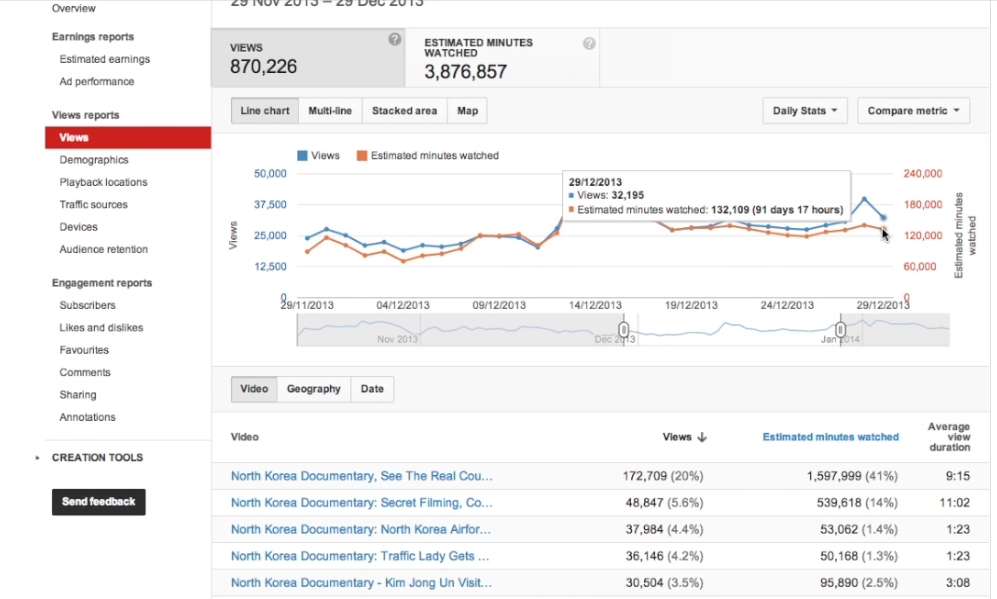Click orange Estimated minutes watched legend
The height and width of the screenshot is (599, 997).
(x=362, y=156)
